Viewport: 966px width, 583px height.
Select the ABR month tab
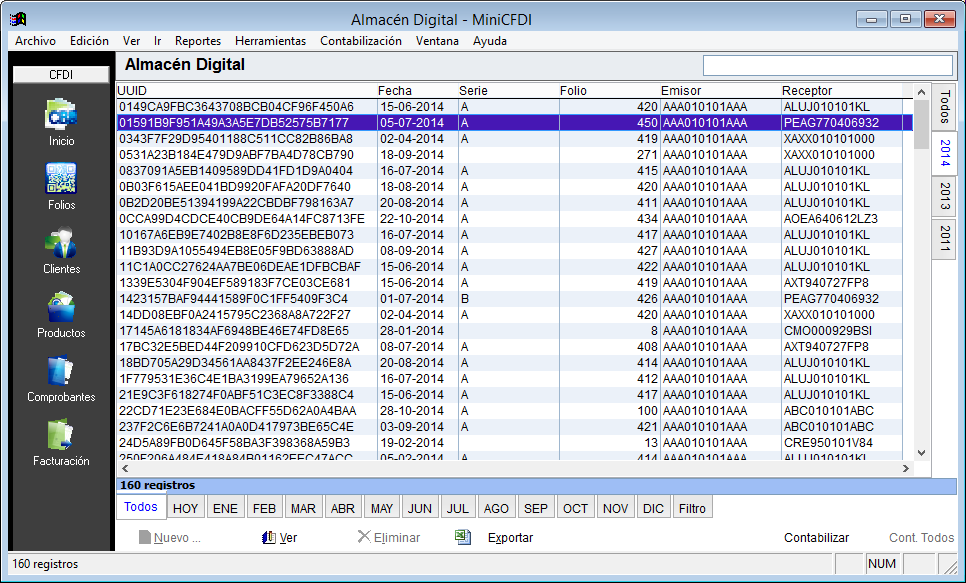click(343, 508)
